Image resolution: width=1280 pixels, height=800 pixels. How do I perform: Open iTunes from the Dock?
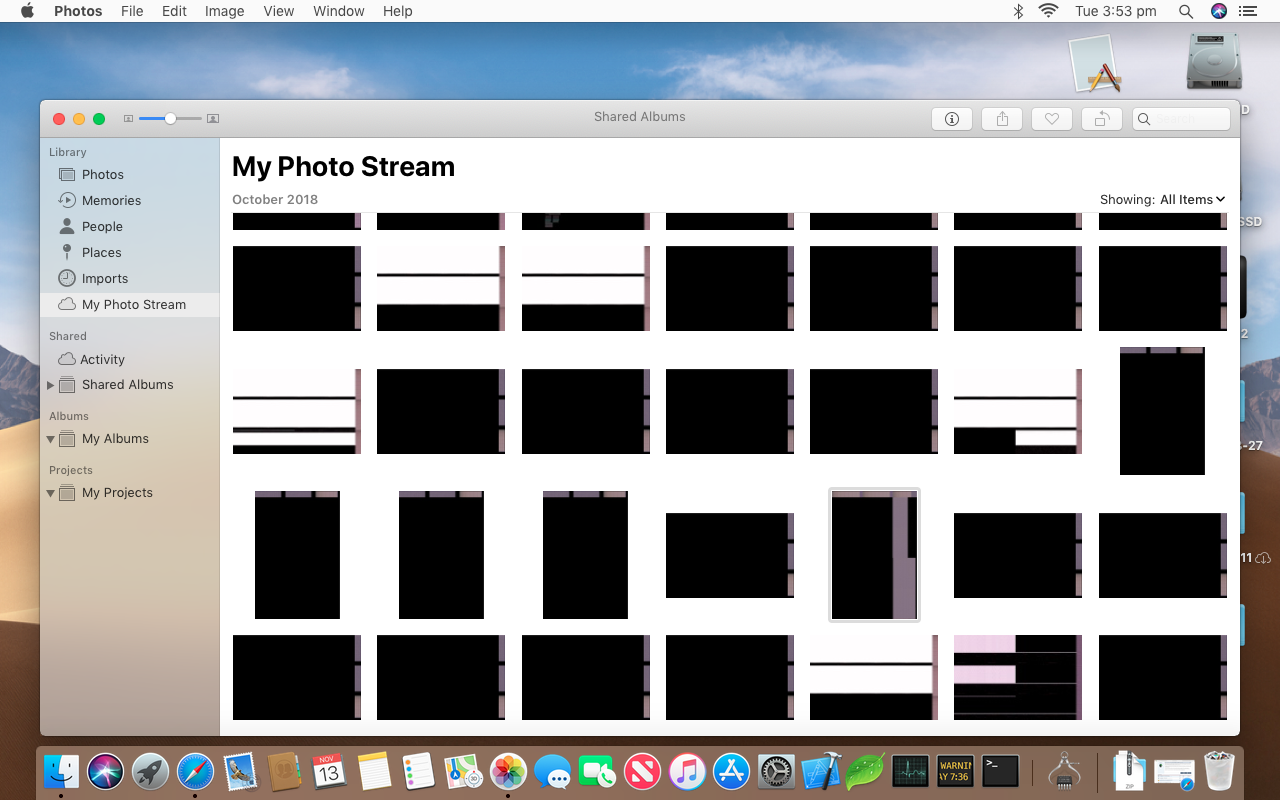[686, 771]
